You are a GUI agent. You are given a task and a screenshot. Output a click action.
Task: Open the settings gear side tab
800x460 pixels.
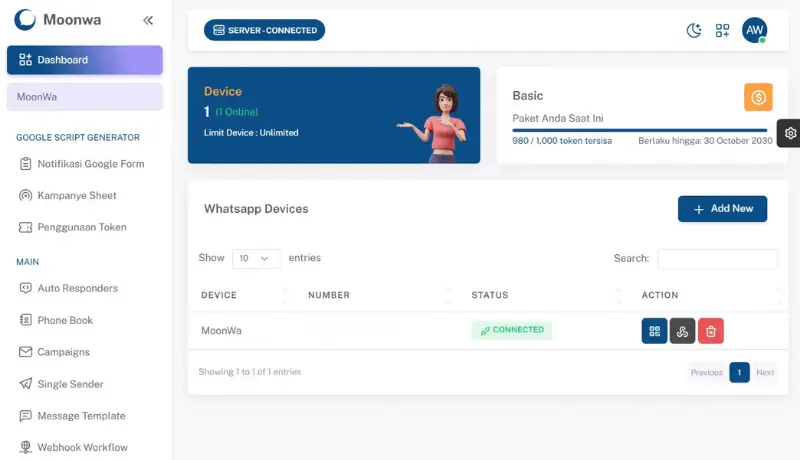coord(789,133)
